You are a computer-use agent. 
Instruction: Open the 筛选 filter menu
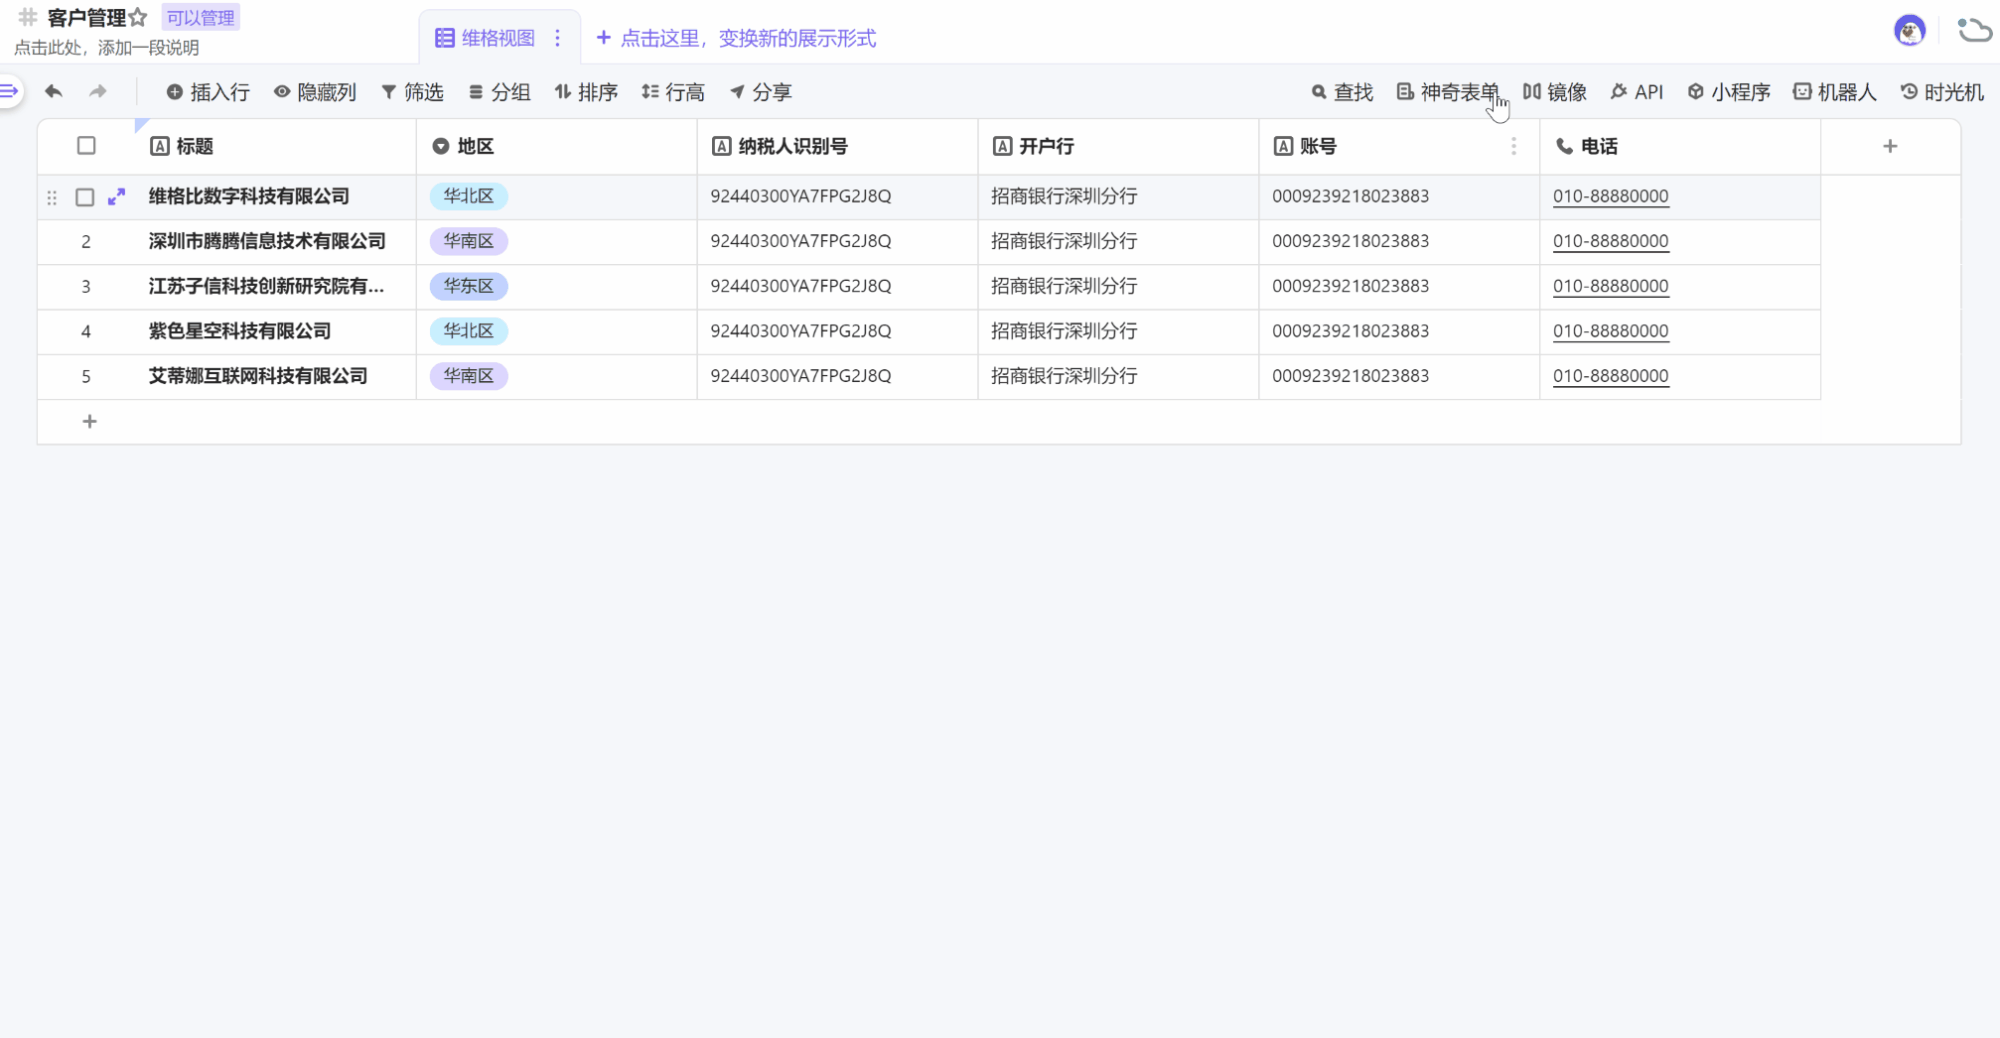click(x=412, y=92)
